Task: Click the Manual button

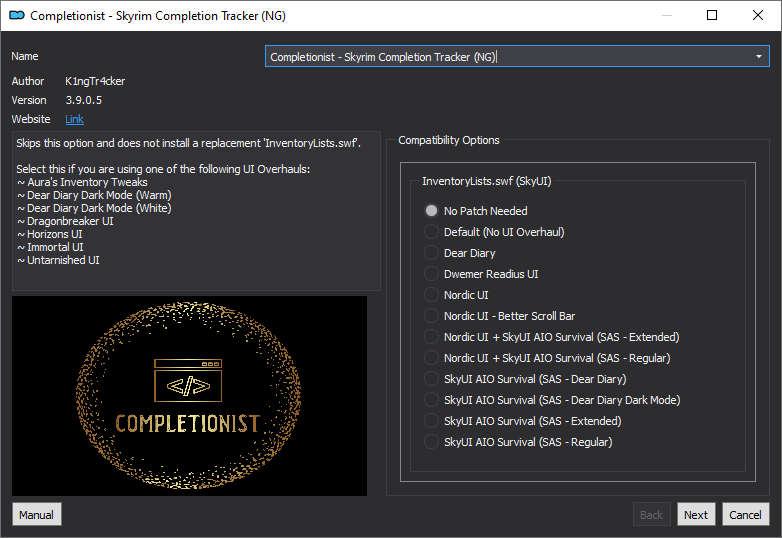Action: 36,514
